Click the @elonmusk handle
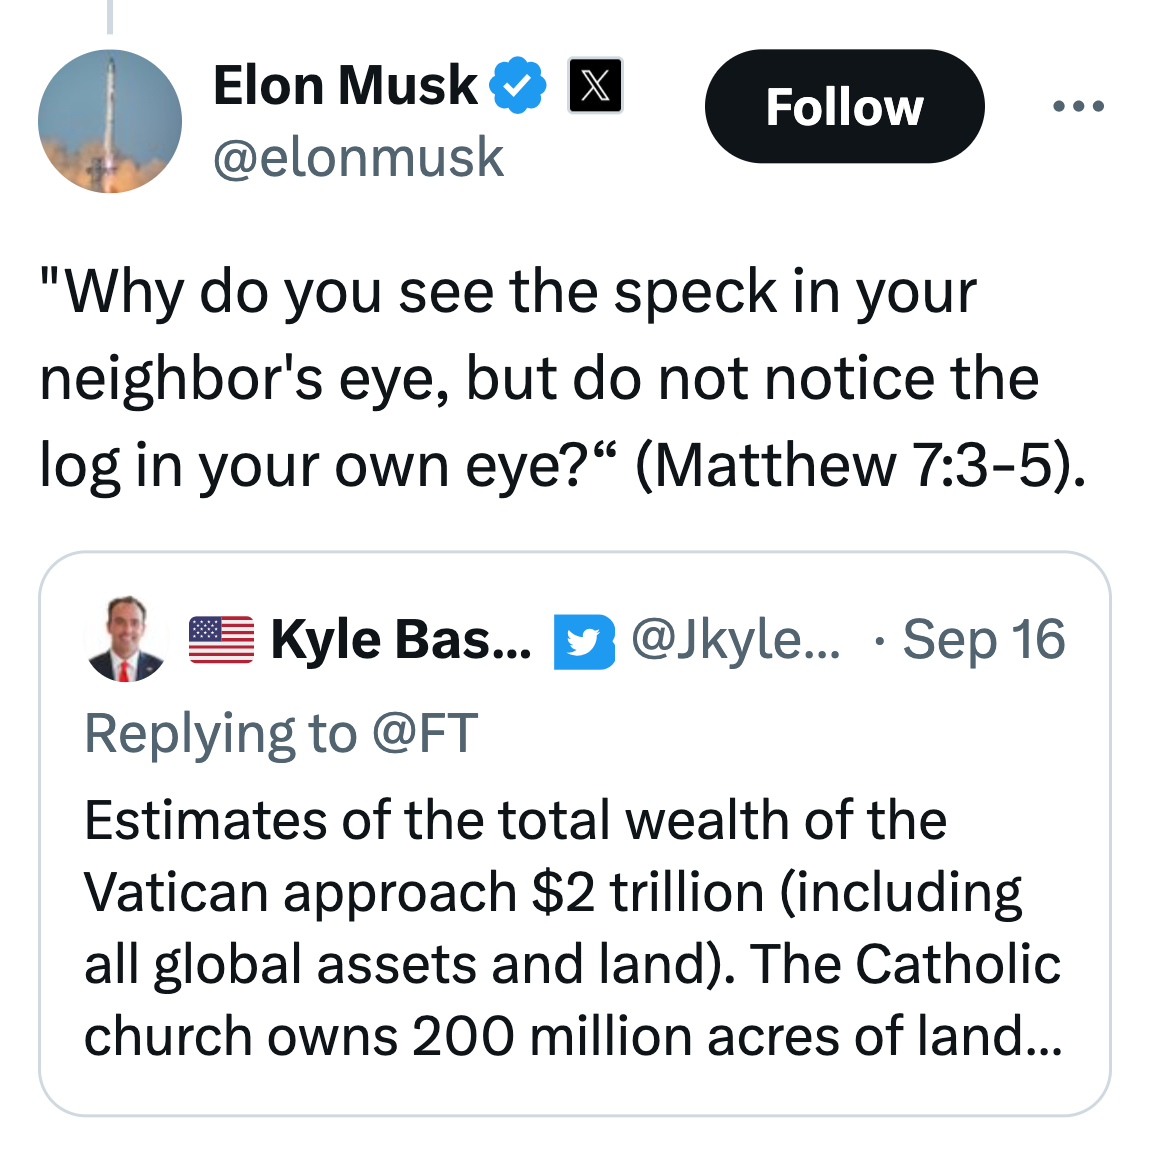 (x=358, y=158)
